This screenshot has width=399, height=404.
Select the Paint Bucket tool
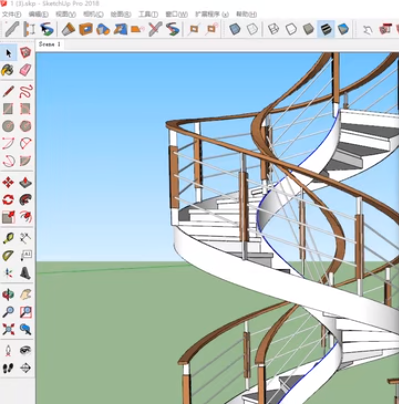[7, 70]
